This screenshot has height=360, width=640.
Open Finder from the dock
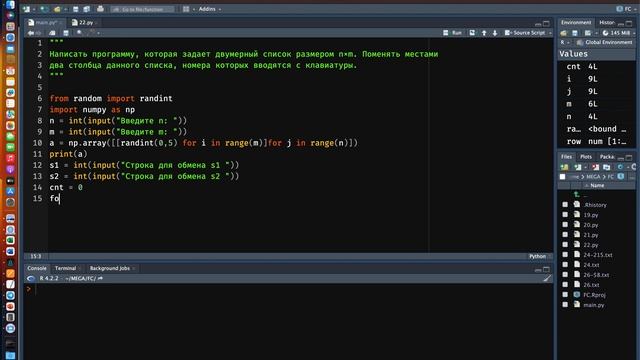[10, 5]
